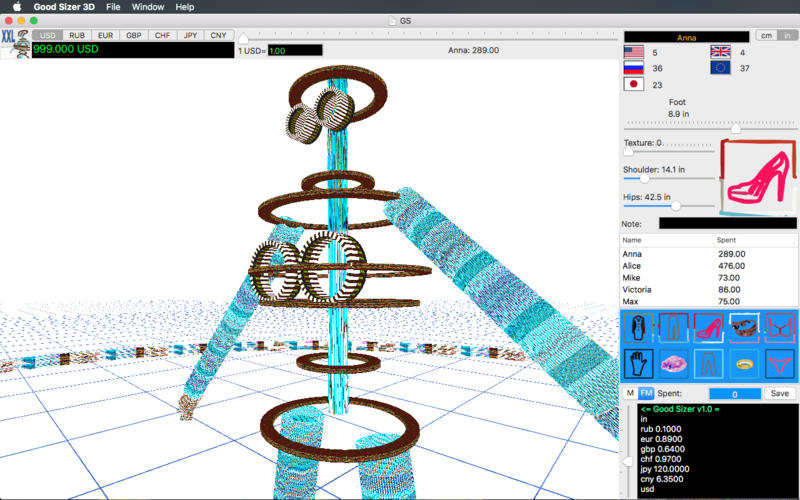Open the Window menu
The height and width of the screenshot is (500, 800).
coord(148,7)
